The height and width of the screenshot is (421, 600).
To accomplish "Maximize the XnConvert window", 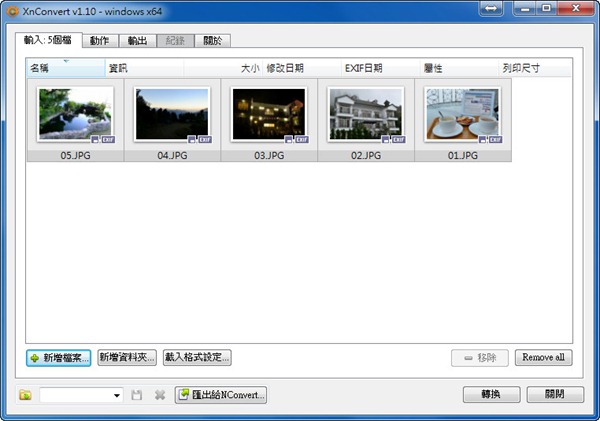I will click(x=547, y=8).
